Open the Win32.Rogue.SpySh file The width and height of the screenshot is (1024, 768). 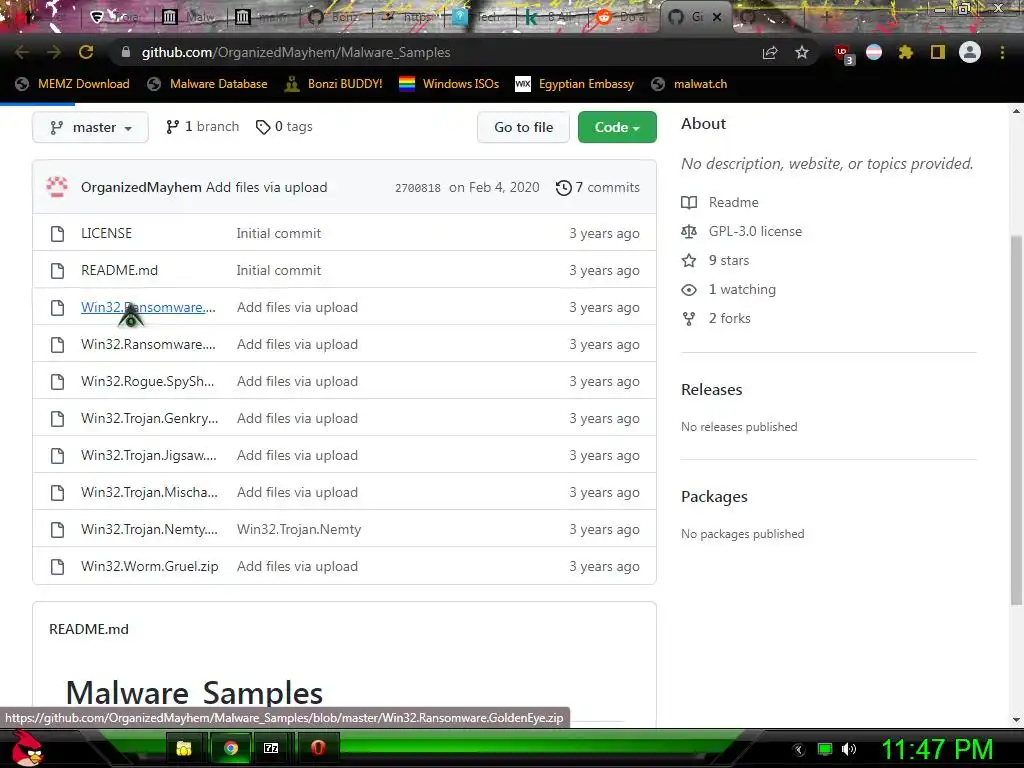[148, 381]
